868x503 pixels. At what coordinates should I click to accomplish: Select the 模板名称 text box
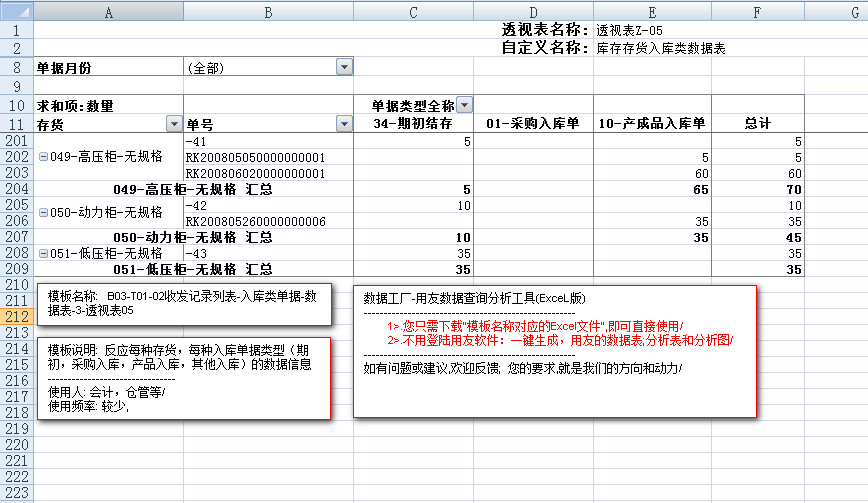184,304
